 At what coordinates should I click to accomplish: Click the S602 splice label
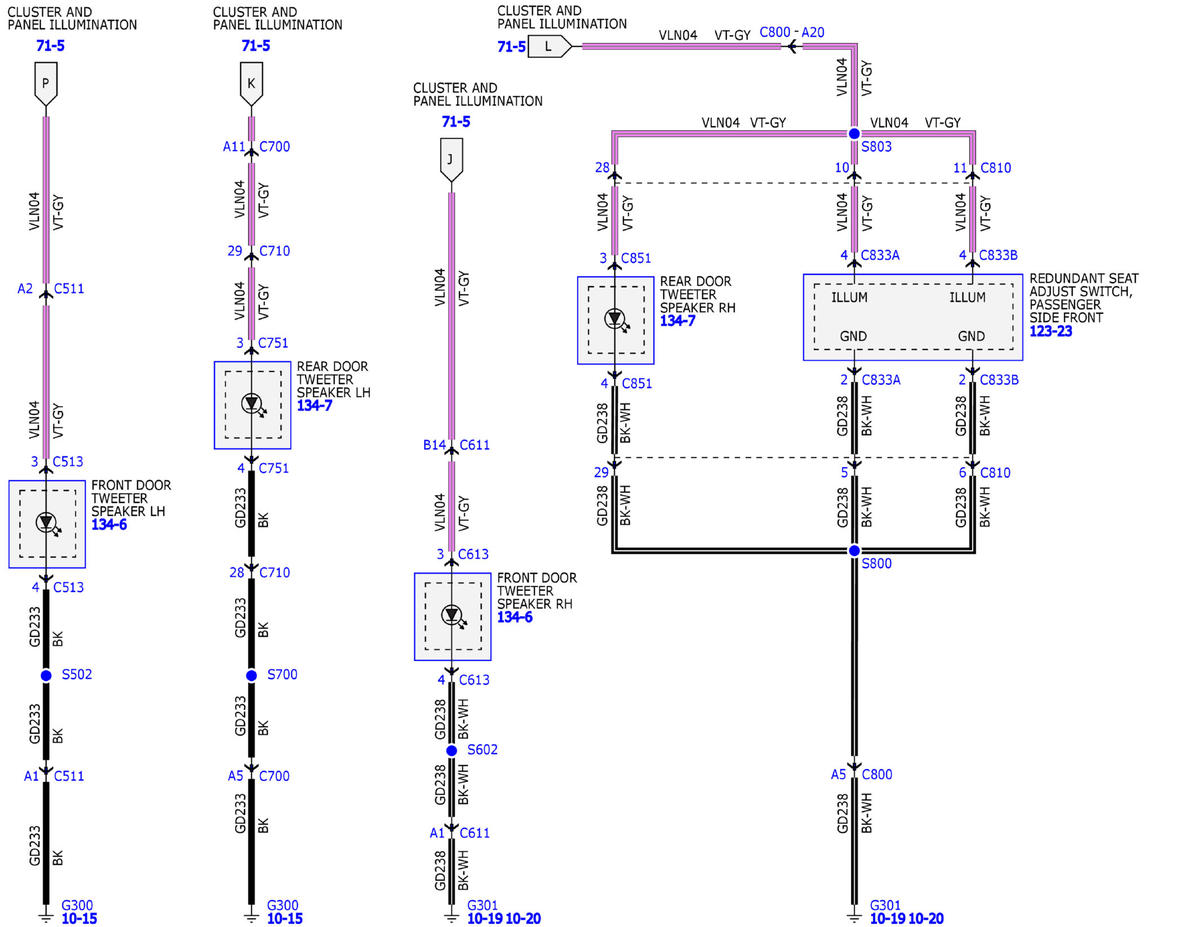(x=482, y=750)
